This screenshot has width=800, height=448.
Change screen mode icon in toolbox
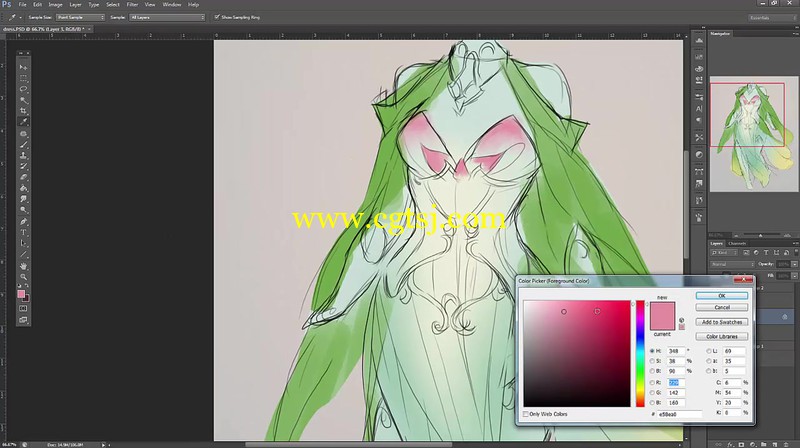click(x=23, y=320)
